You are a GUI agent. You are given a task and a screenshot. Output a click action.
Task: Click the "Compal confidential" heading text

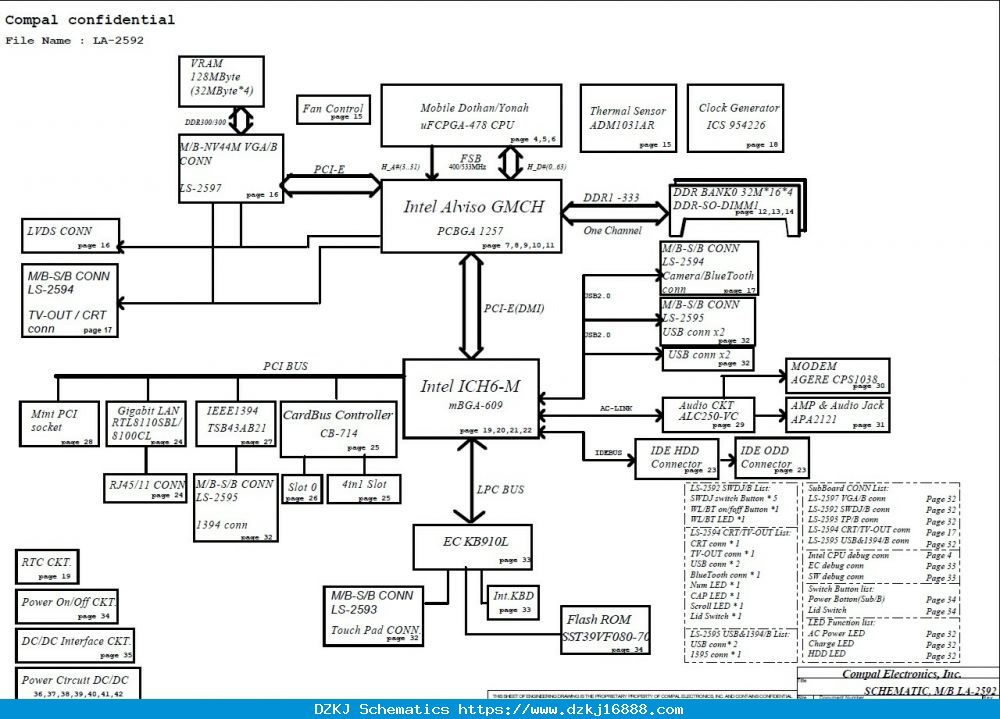tap(90, 20)
